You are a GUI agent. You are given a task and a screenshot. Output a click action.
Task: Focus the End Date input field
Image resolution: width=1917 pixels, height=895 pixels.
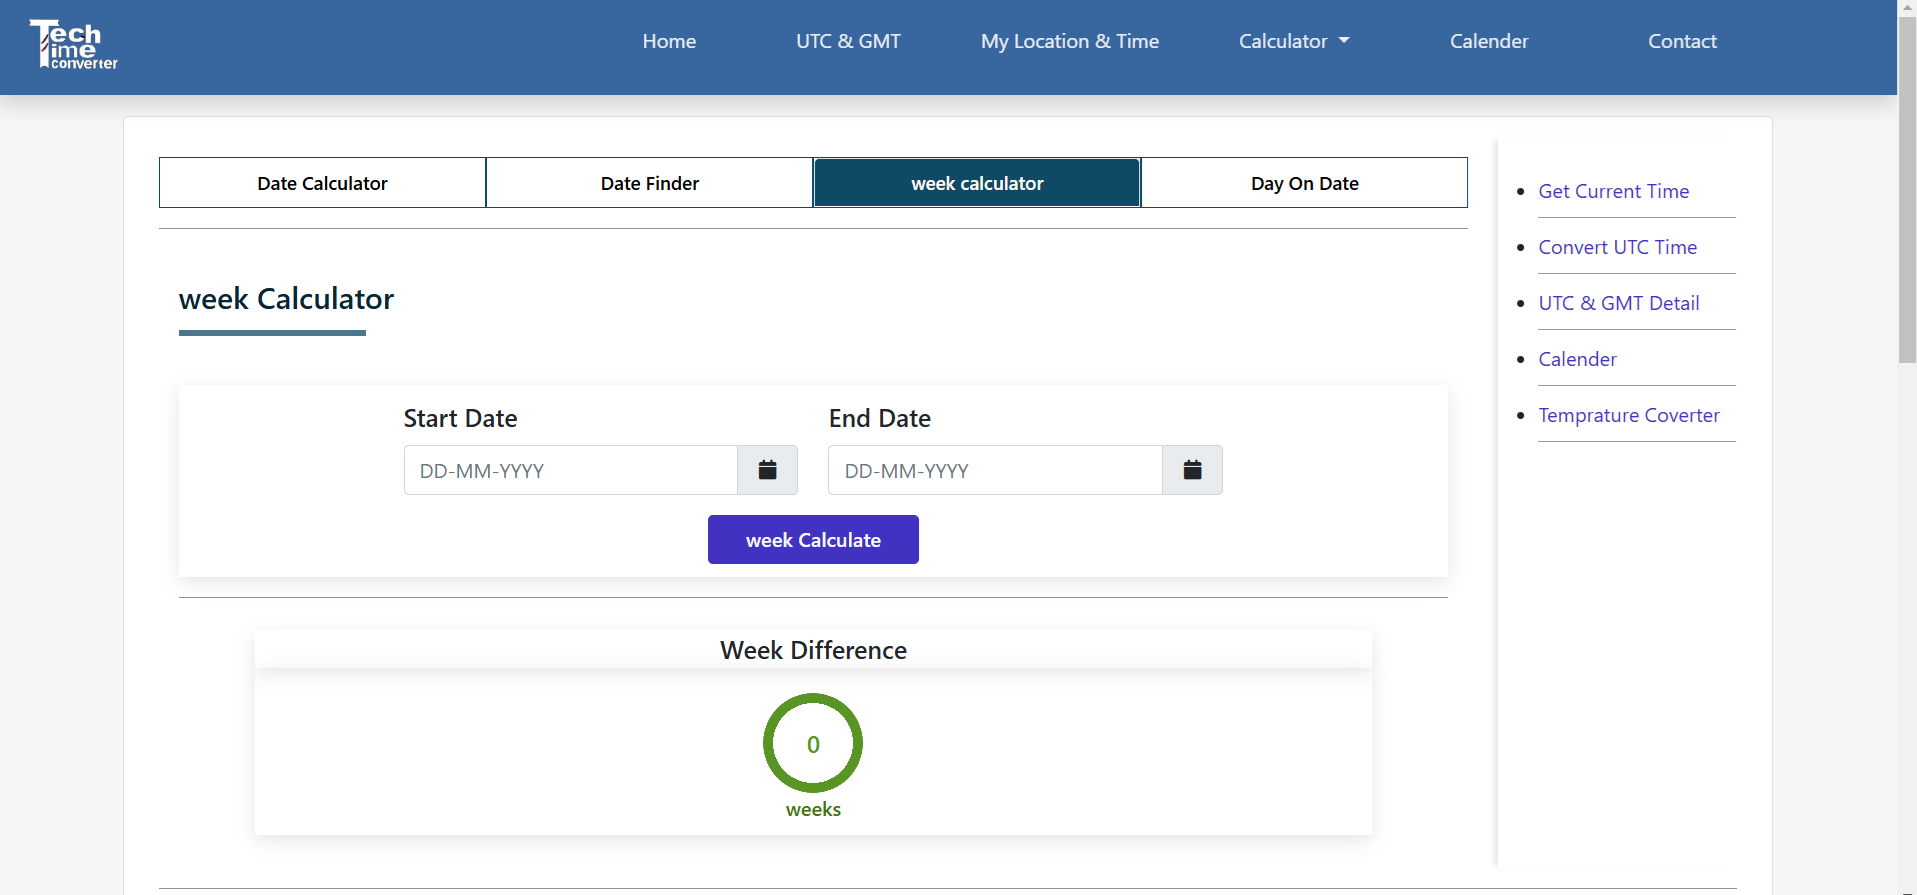point(995,470)
